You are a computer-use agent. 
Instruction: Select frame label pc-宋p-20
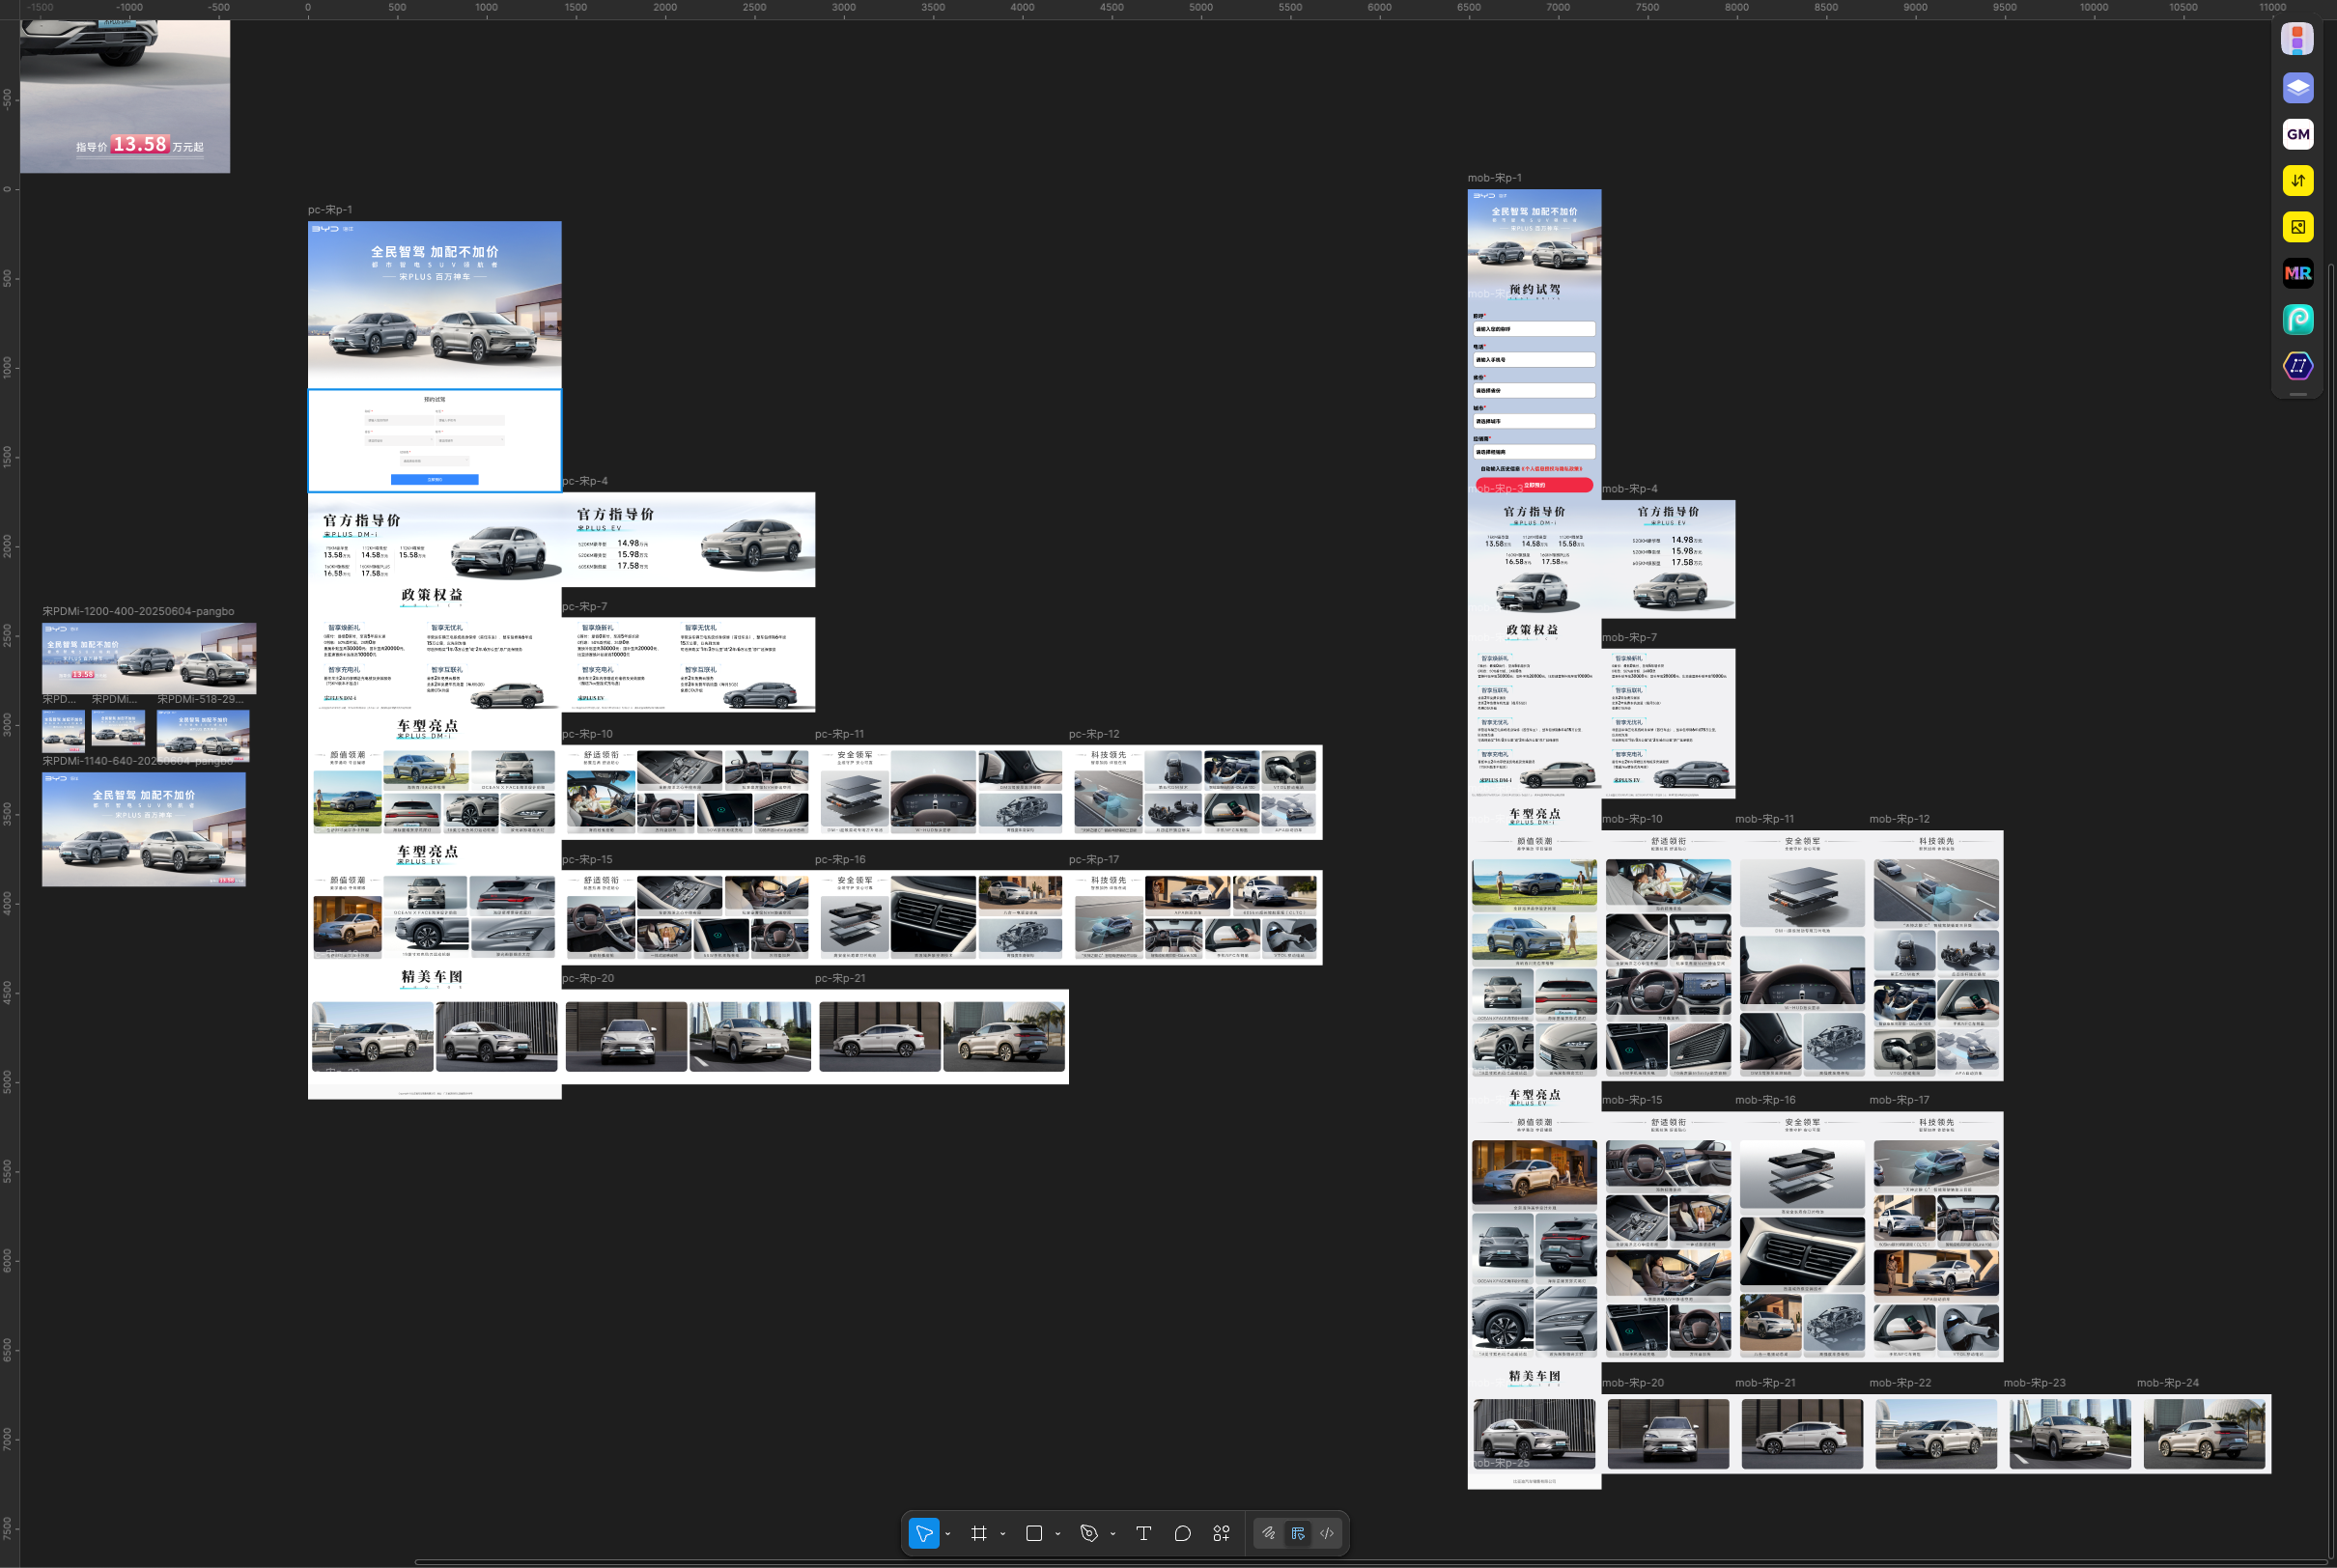588,979
